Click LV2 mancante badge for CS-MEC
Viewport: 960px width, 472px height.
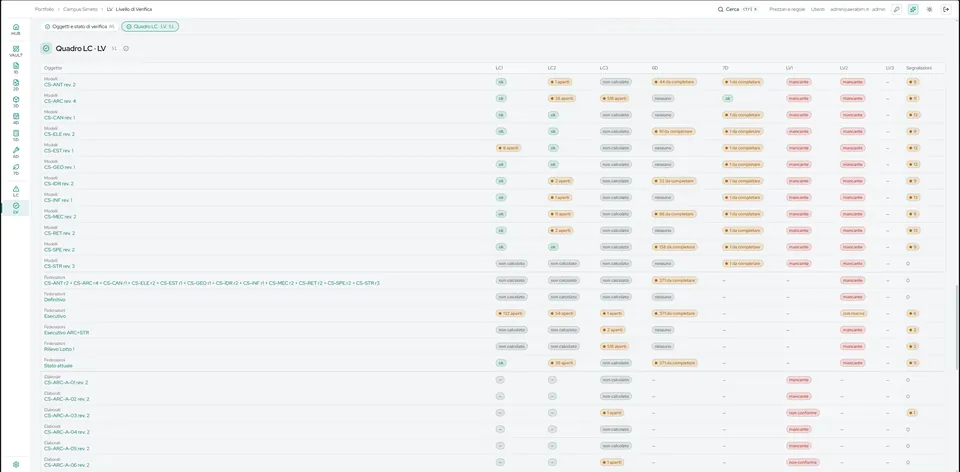[x=852, y=214]
